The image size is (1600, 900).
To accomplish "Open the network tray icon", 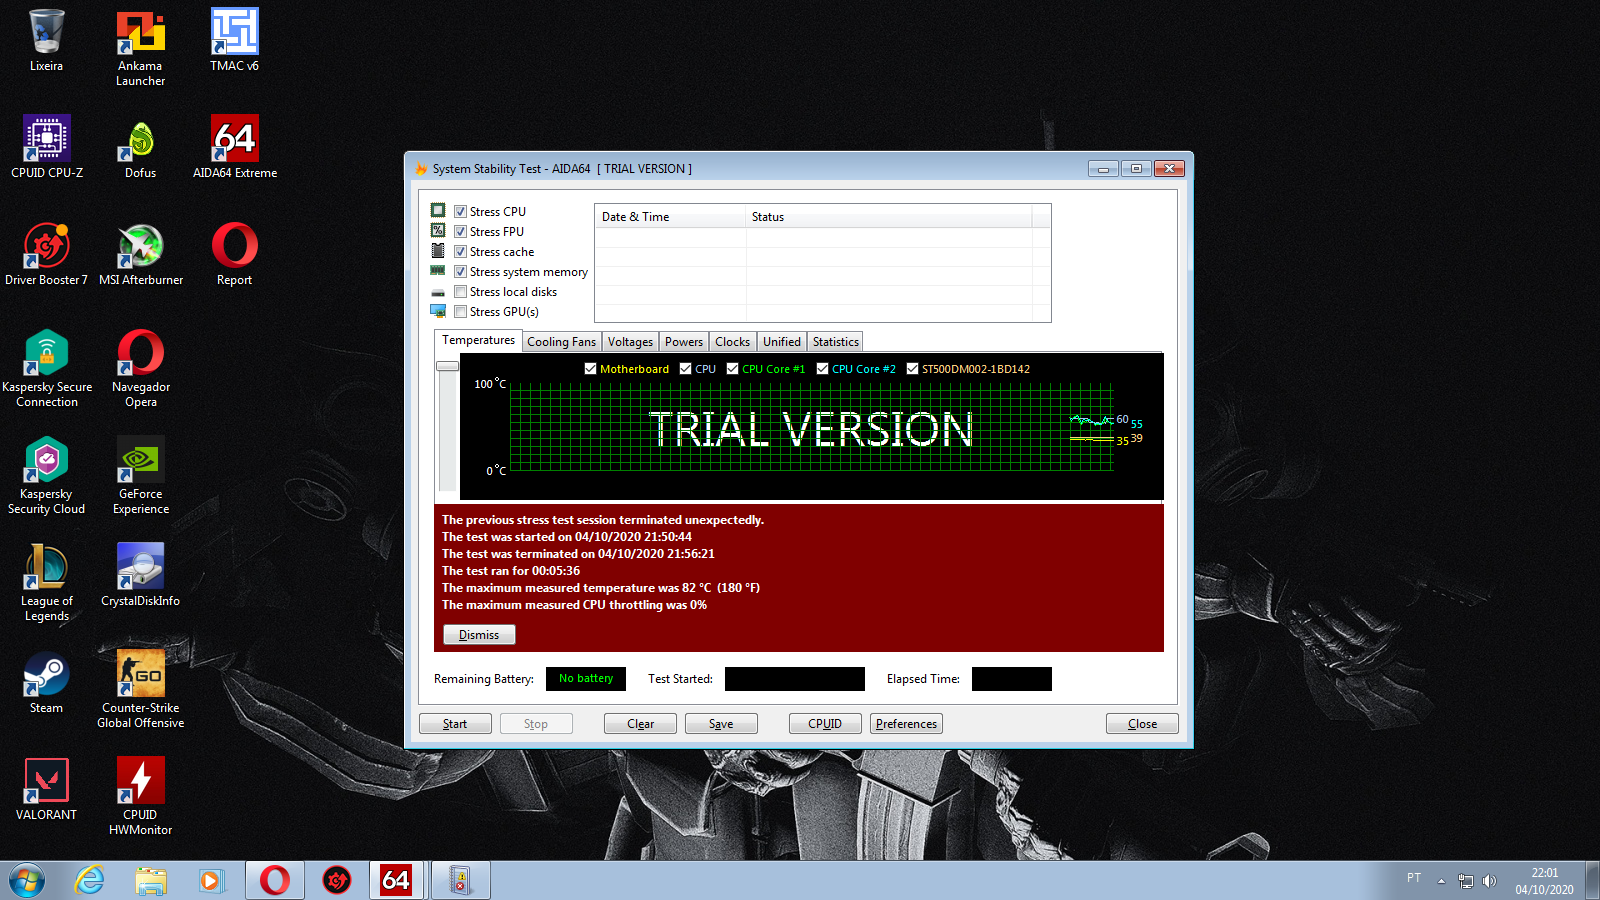I will coord(1466,881).
